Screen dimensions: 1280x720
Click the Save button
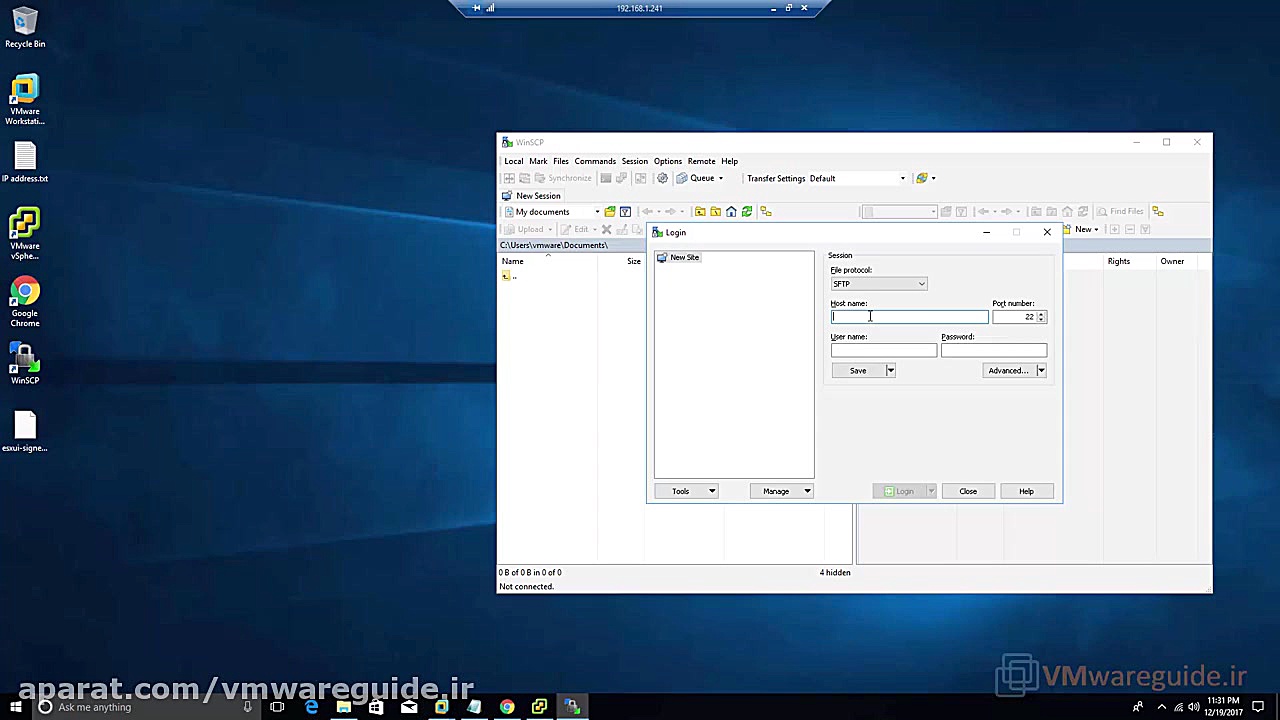857,370
